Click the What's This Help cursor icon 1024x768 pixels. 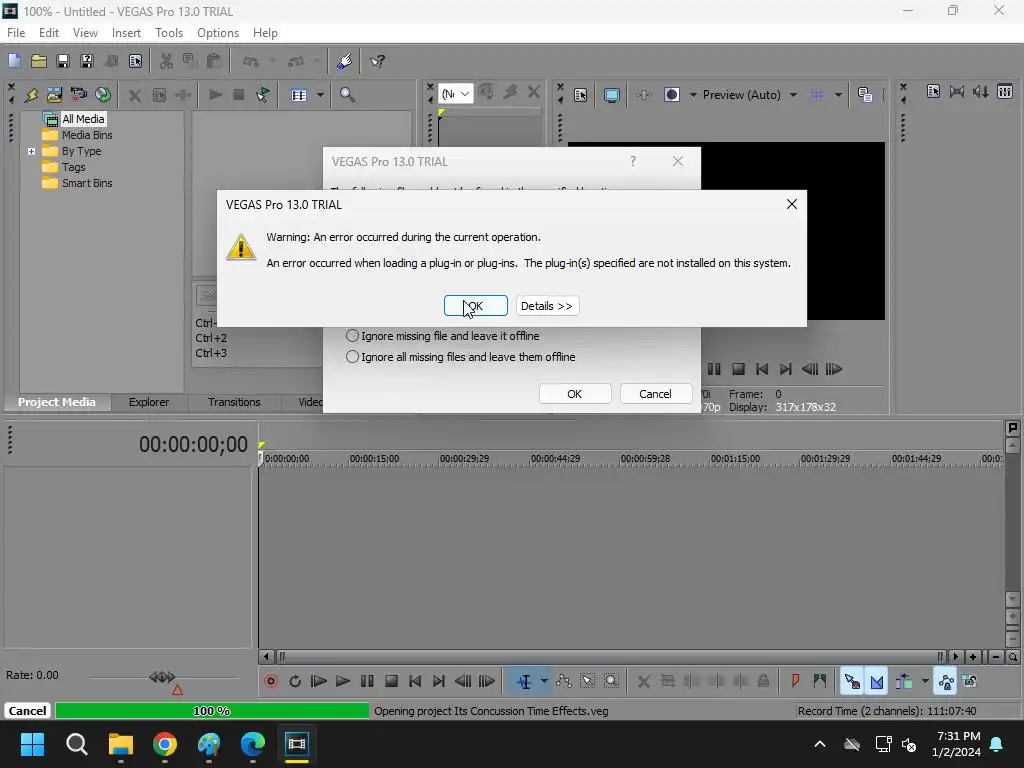click(x=377, y=61)
